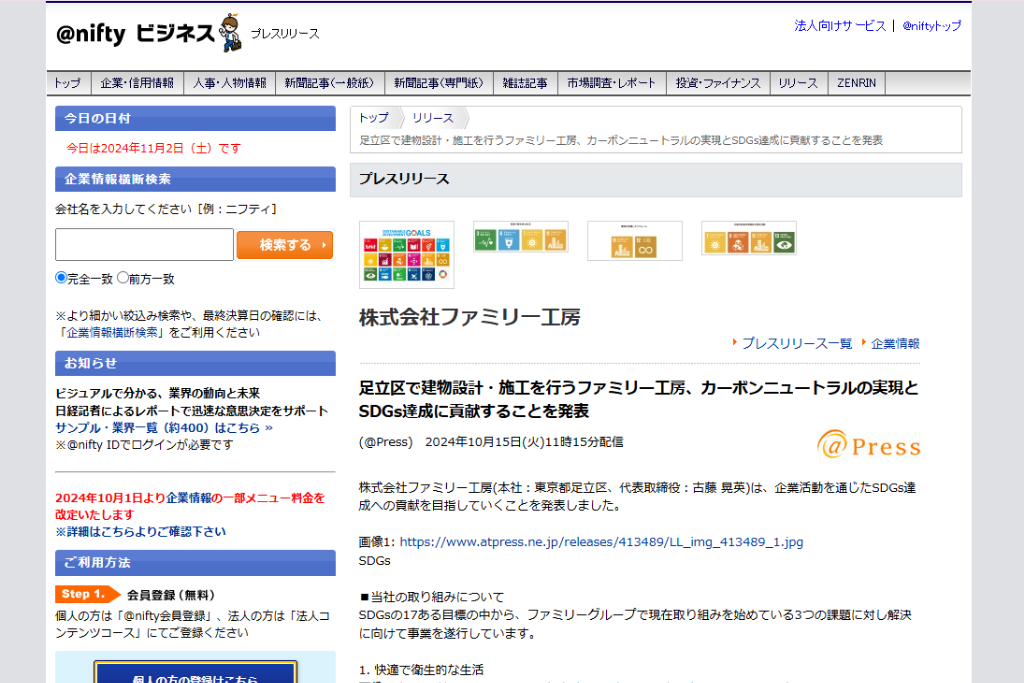1024x683 pixels.
Task: Open 企業情報 link beside プレスリリース一覧
Action: [895, 343]
